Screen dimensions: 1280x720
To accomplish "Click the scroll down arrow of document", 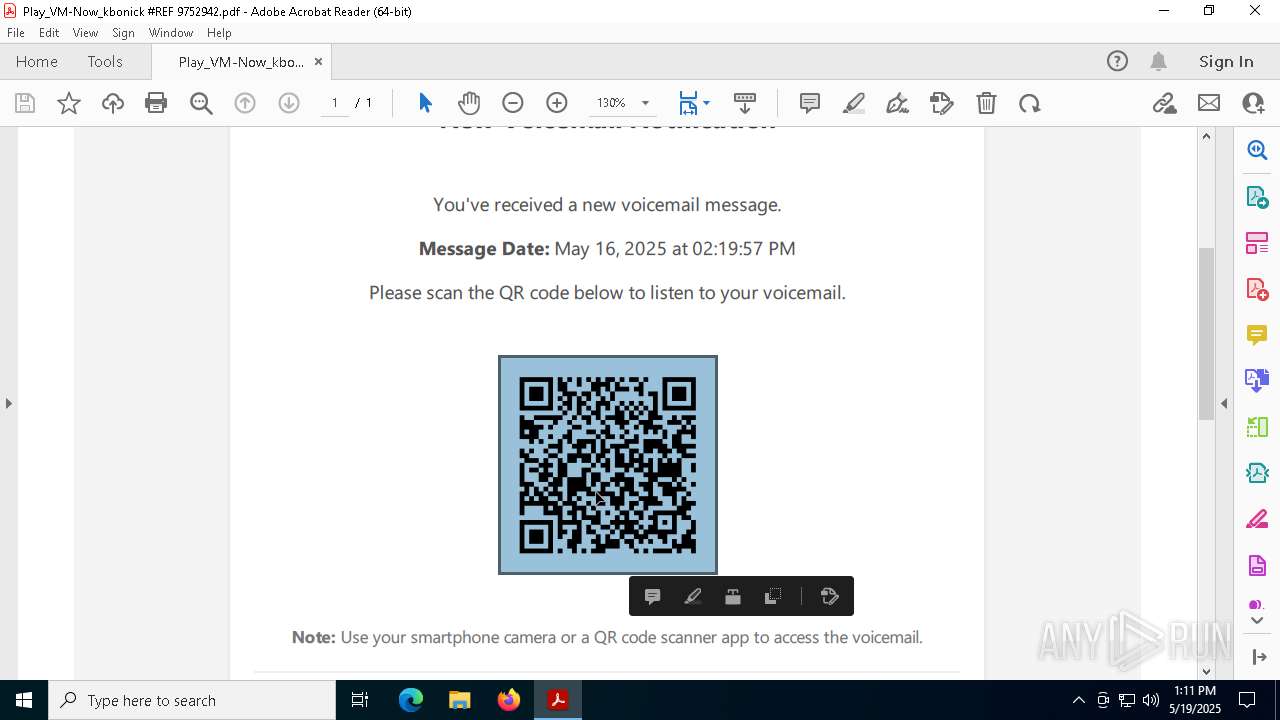I will 1206,671.
